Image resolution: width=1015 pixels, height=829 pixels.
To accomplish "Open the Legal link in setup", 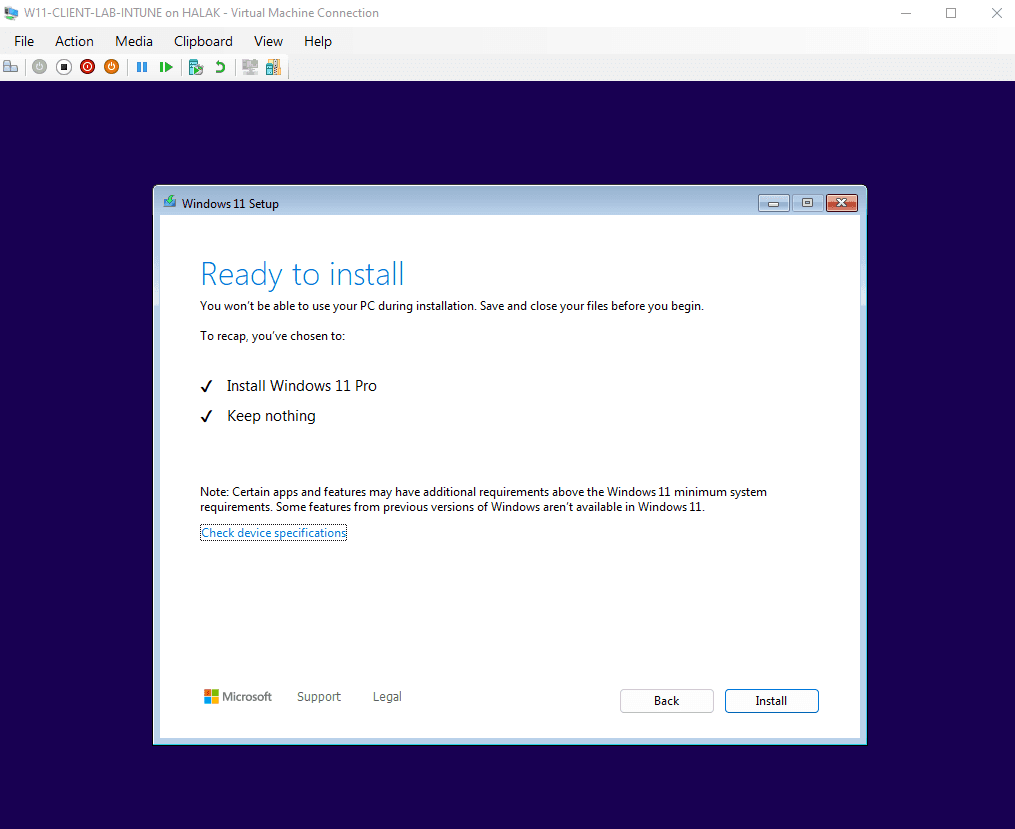I will click(387, 696).
